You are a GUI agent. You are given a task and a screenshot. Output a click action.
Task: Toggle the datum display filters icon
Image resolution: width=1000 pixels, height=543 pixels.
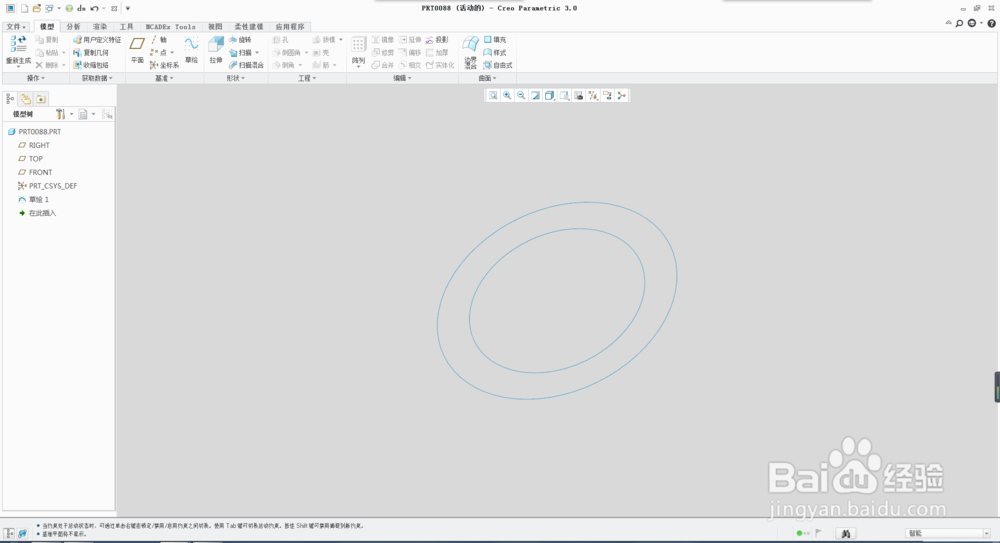(593, 96)
